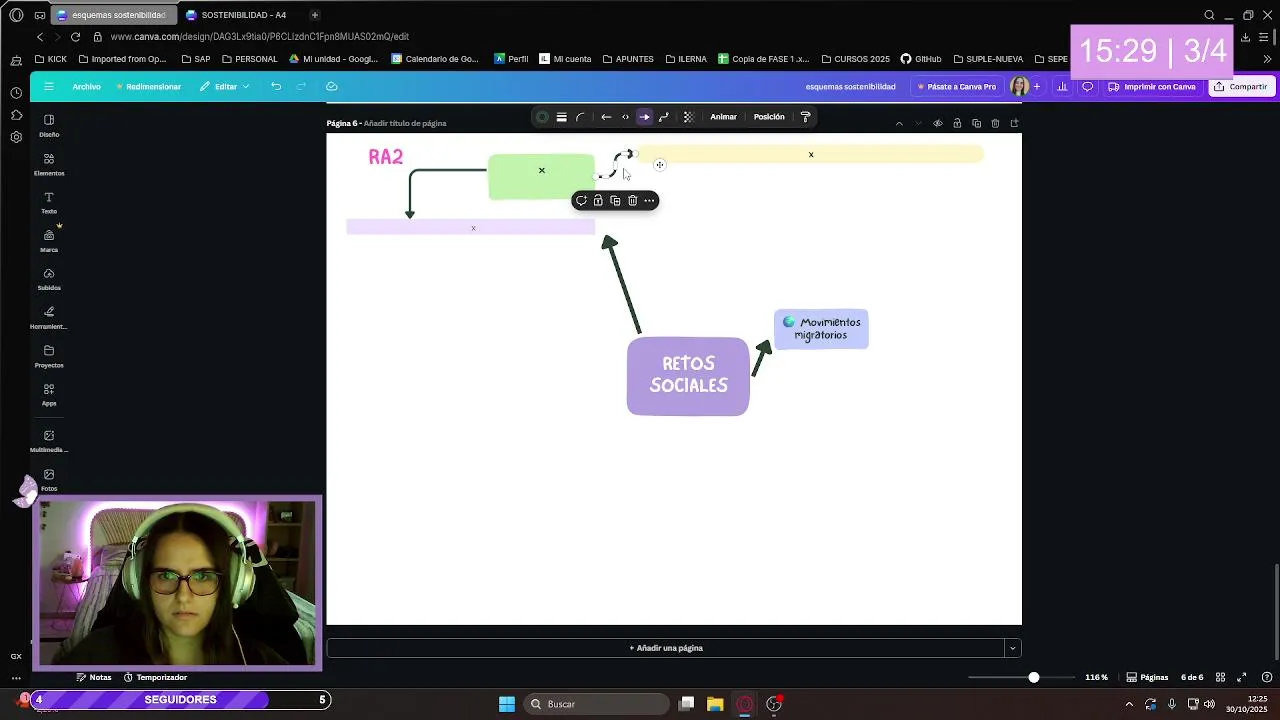The width and height of the screenshot is (1280, 720).
Task: Delete the selected line with trash icon
Action: (x=632, y=201)
